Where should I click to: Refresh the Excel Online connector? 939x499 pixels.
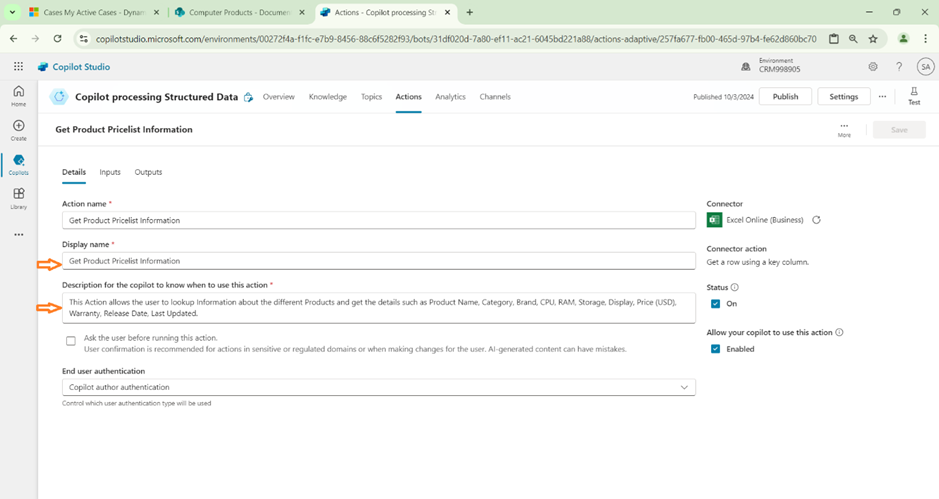coord(816,220)
